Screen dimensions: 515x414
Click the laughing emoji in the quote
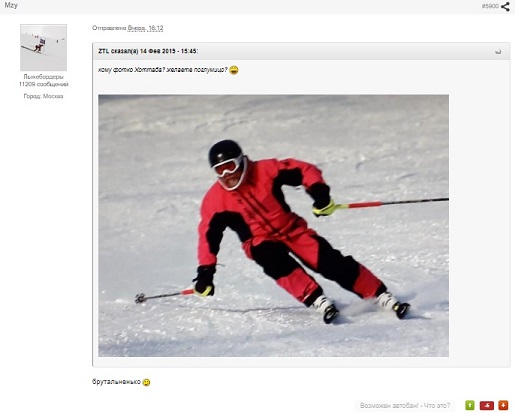click(x=234, y=70)
